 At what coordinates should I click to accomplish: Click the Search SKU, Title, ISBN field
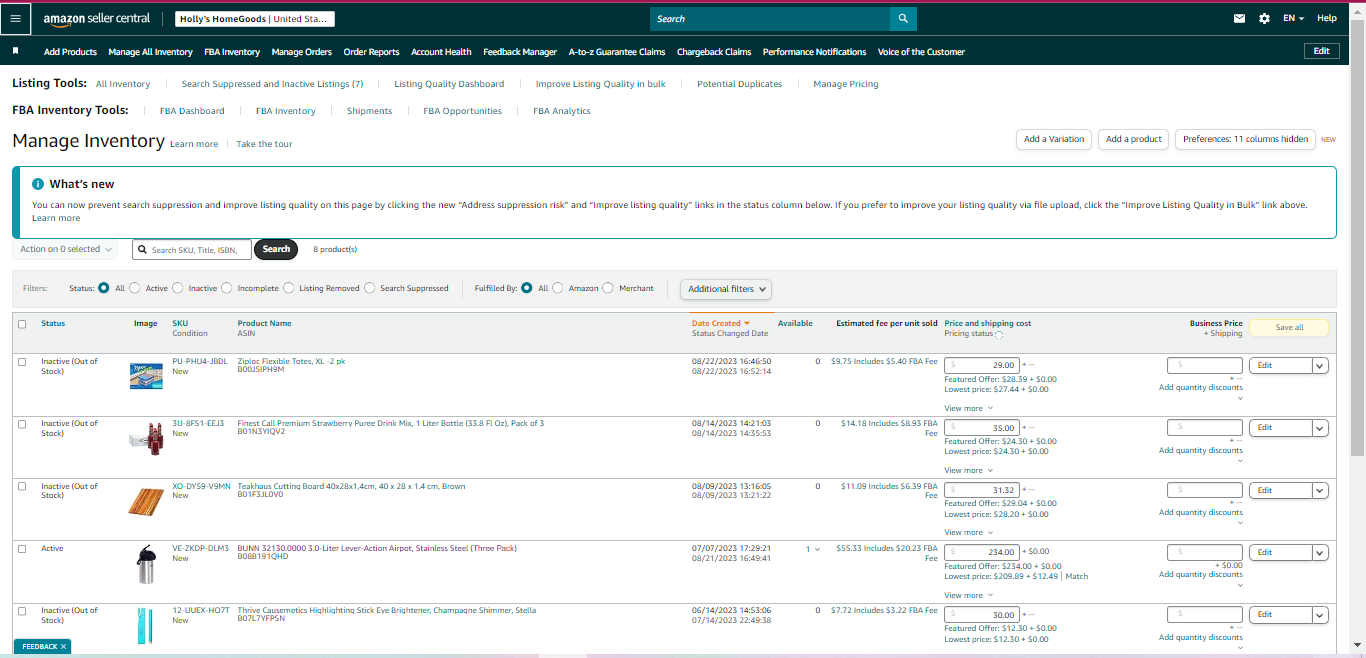click(x=191, y=249)
